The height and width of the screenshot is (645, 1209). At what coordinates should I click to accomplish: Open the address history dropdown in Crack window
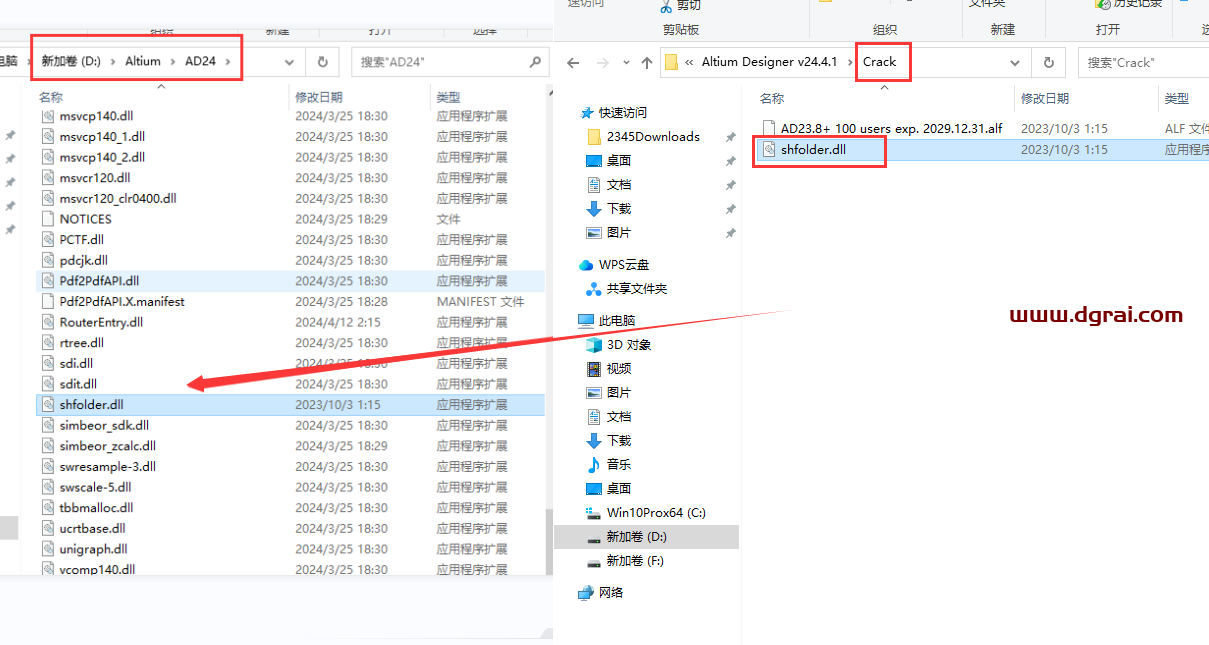click(1015, 62)
